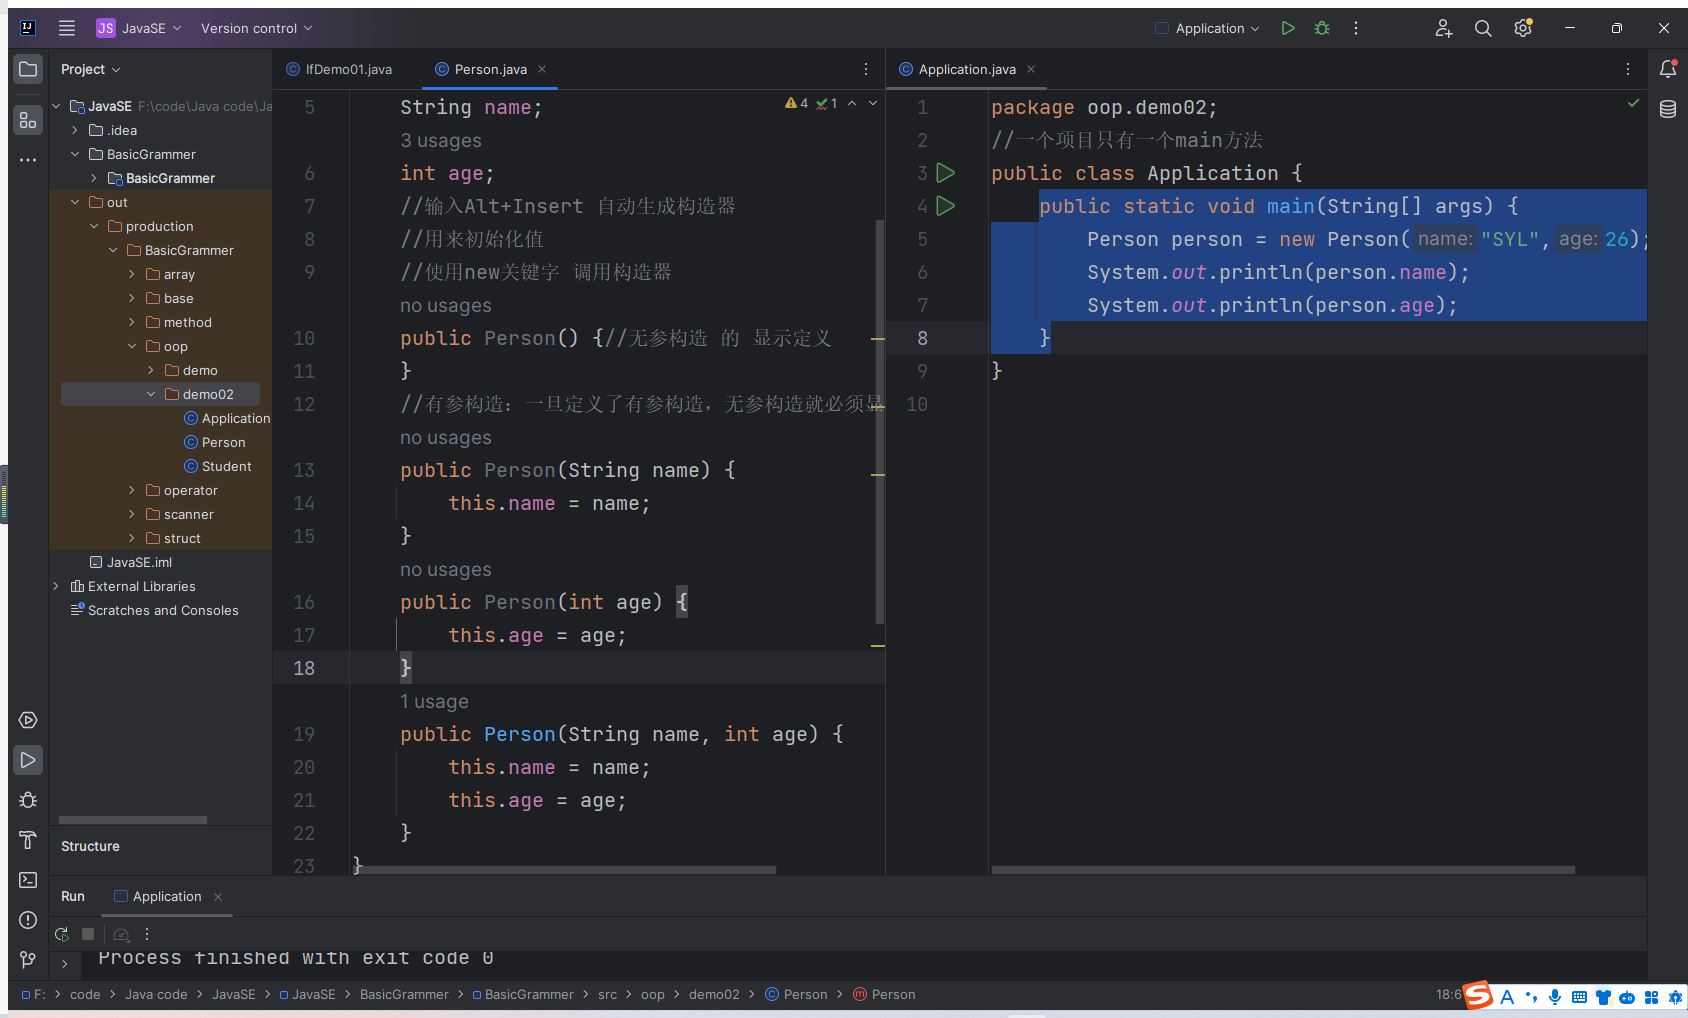Viewport: 1688px width, 1018px height.
Task: Open Structure tool window icon in left stripe
Action: click(28, 121)
